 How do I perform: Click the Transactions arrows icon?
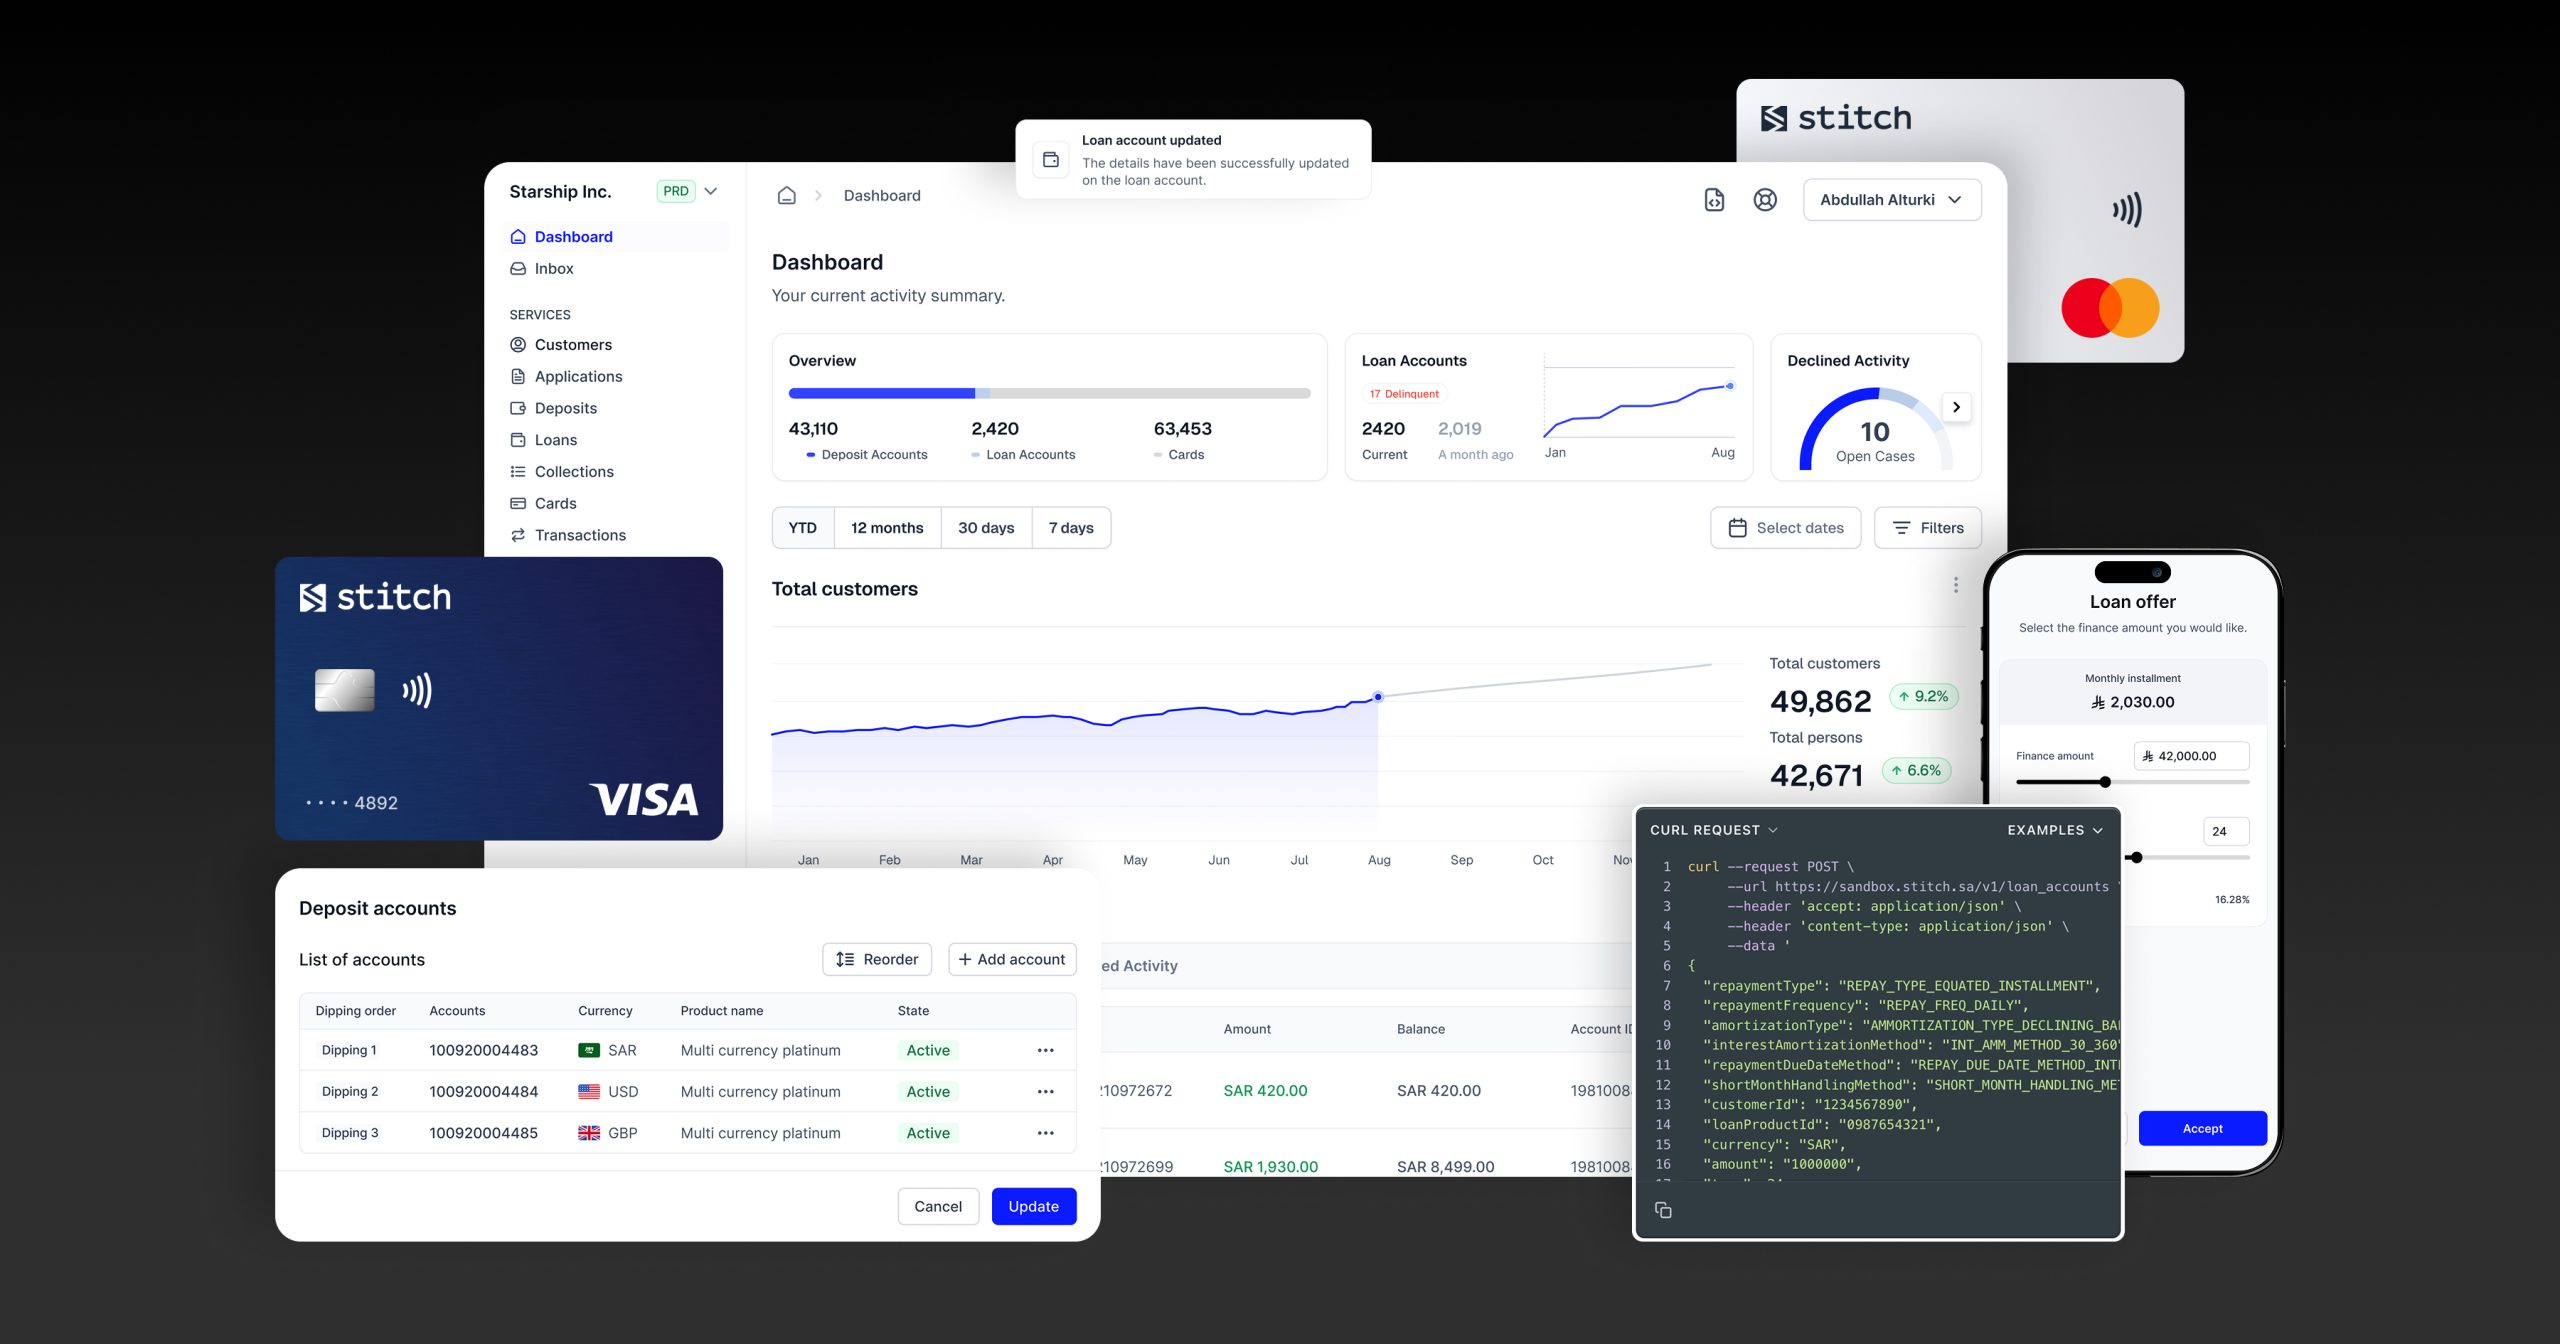518,536
